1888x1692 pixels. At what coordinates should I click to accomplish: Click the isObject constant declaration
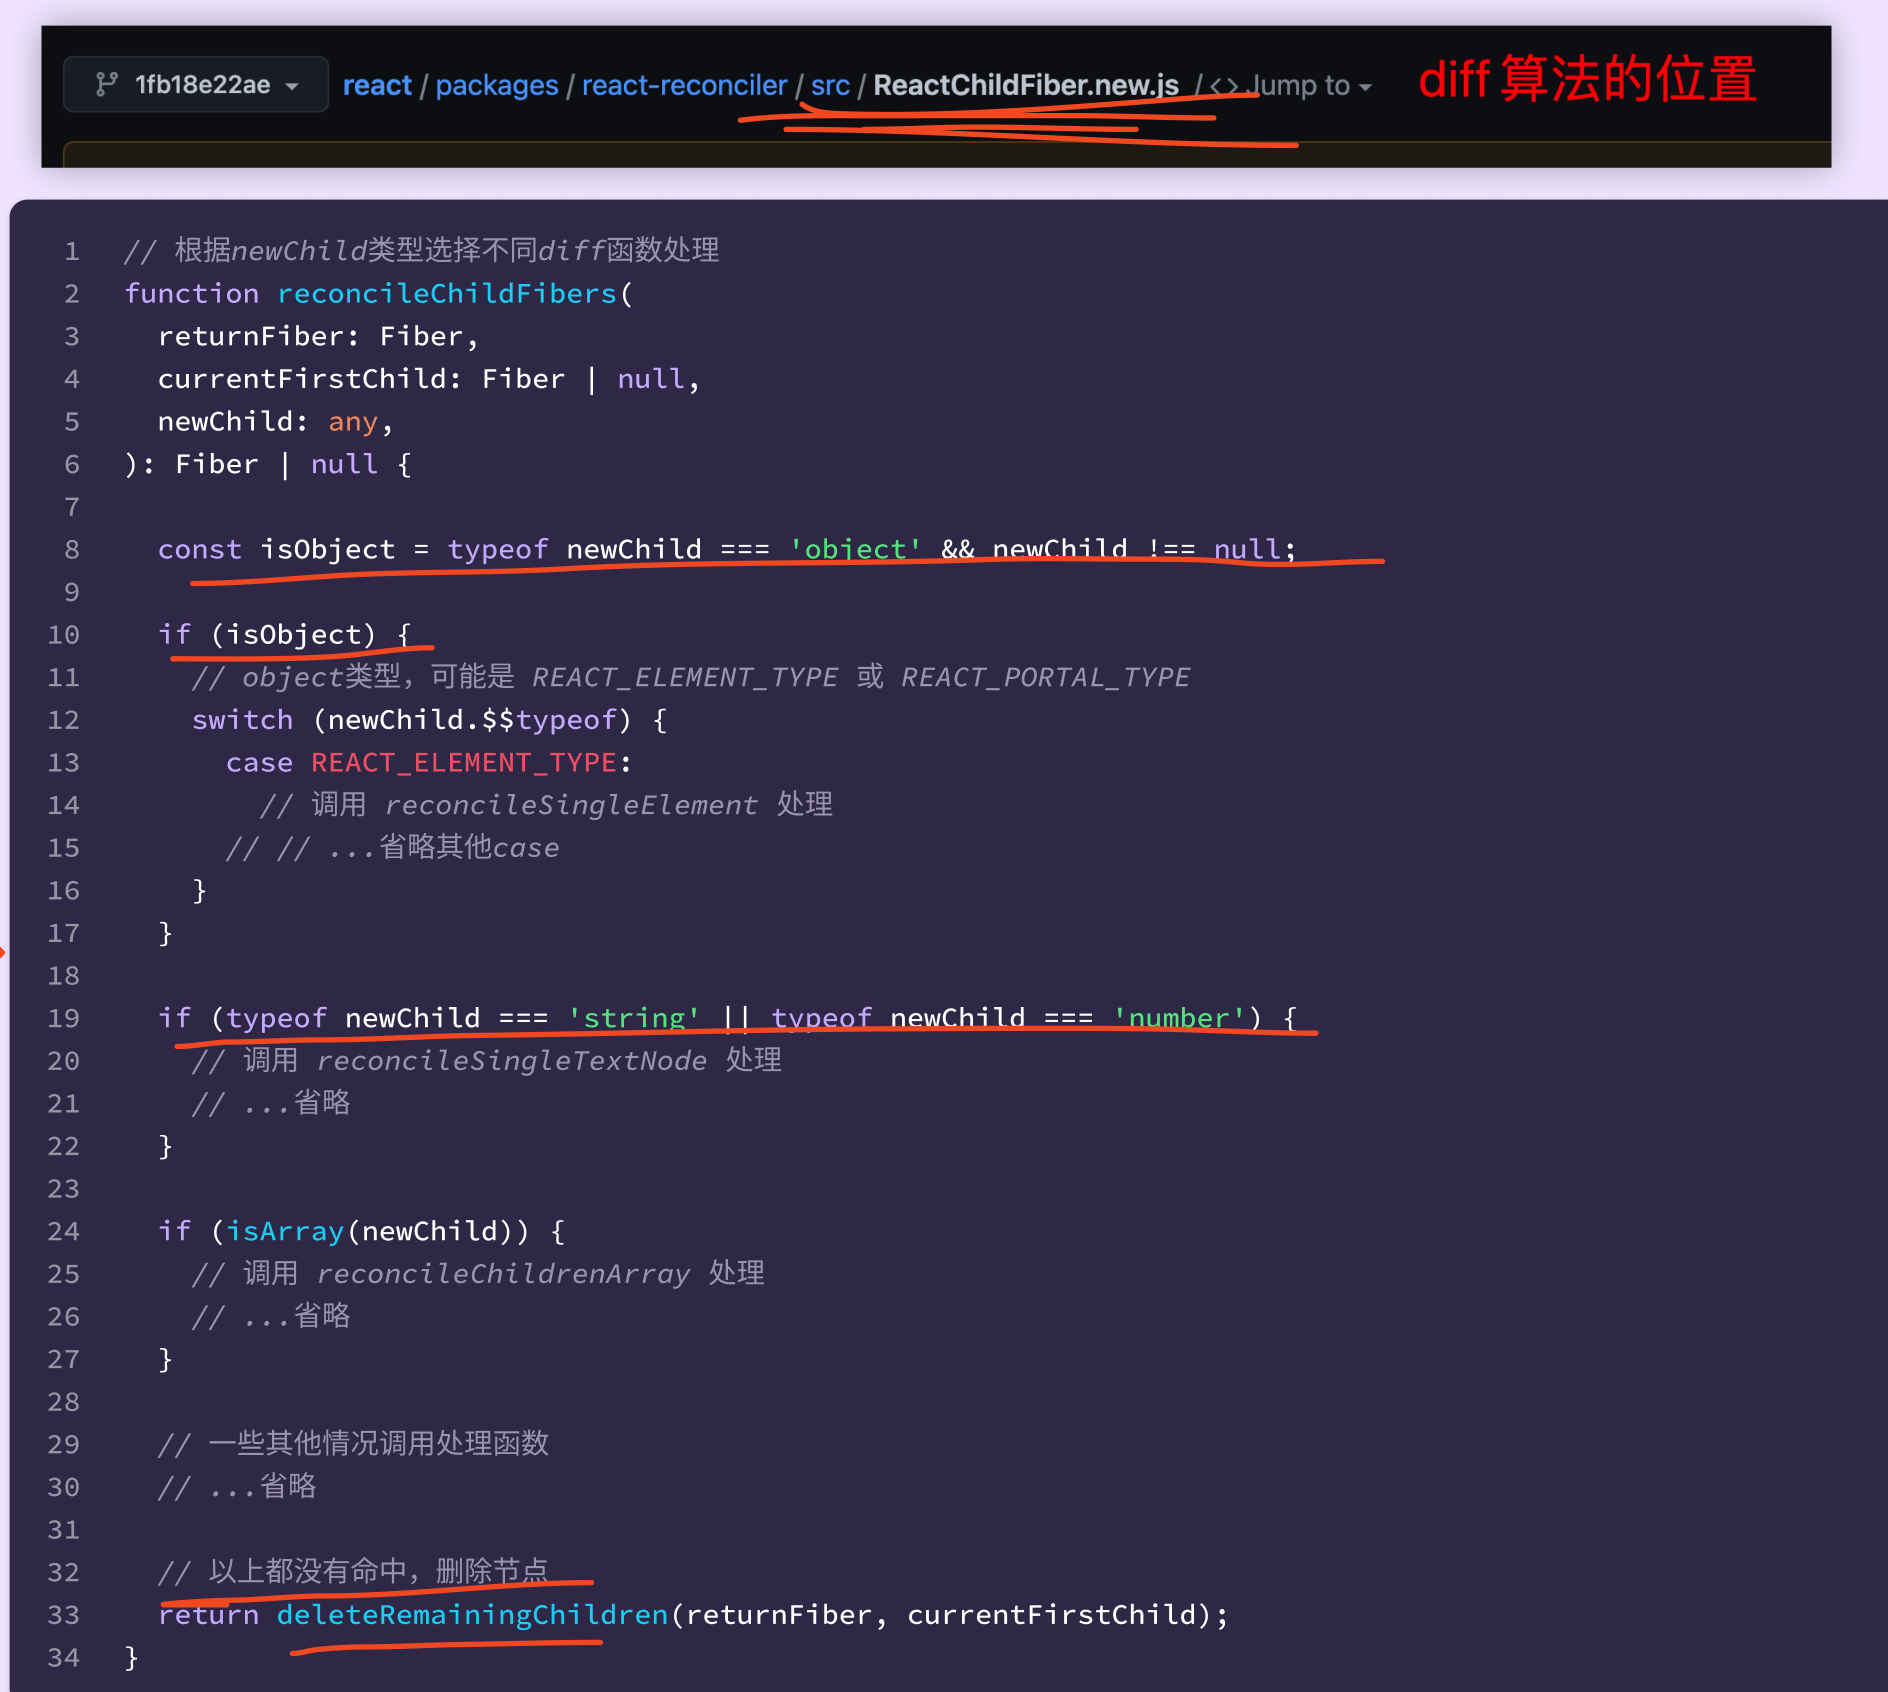pos(328,550)
